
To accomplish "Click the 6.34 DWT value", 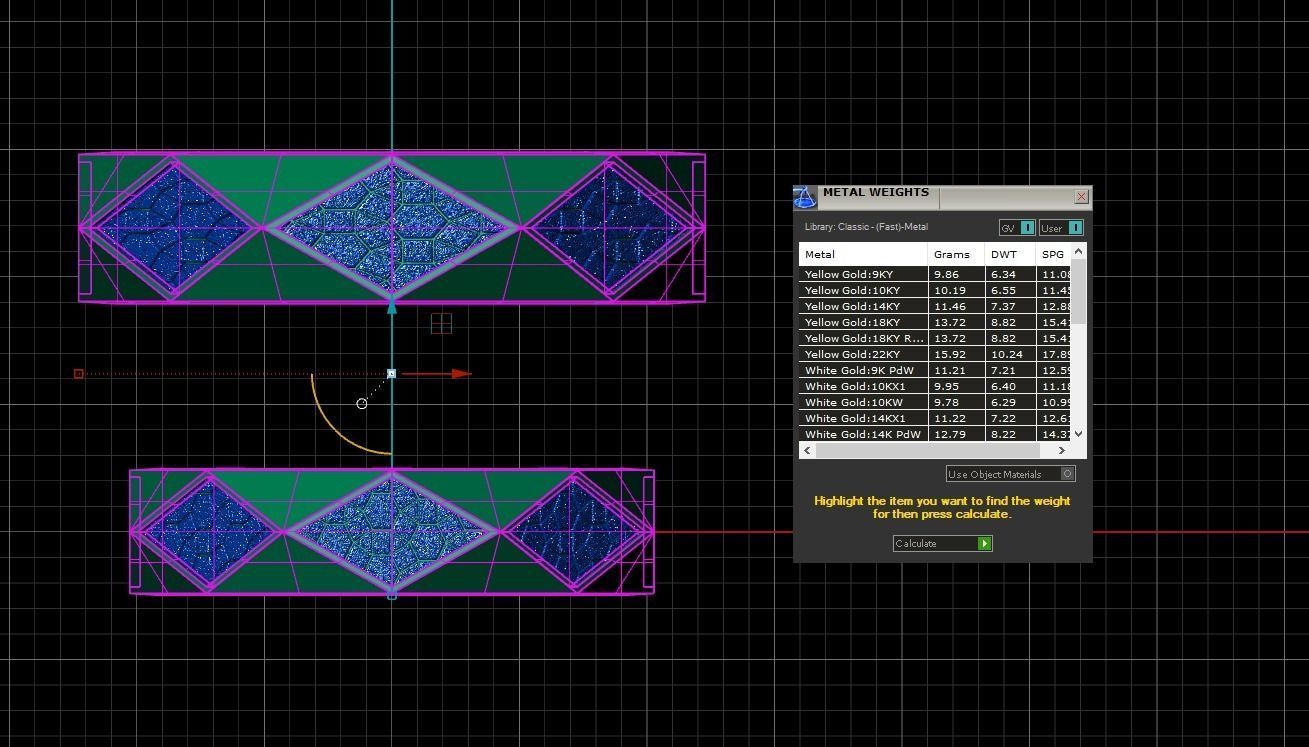I will pyautogui.click(x=1003, y=274).
